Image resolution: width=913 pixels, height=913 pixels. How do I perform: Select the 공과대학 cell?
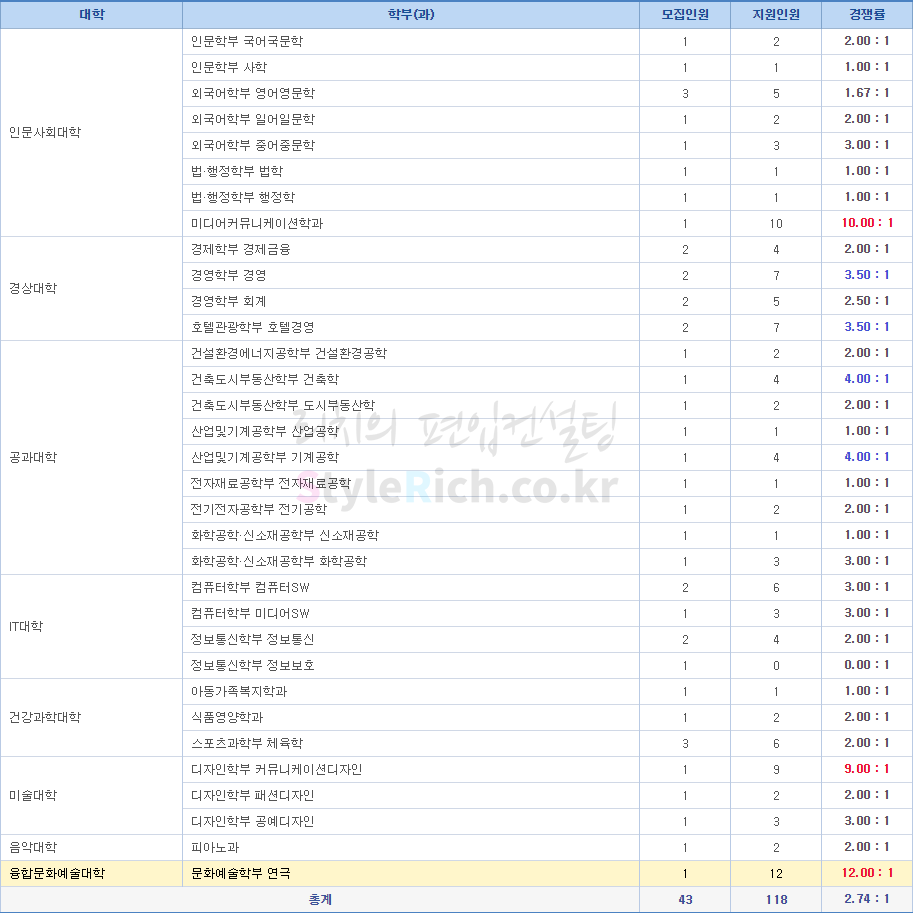[91, 457]
